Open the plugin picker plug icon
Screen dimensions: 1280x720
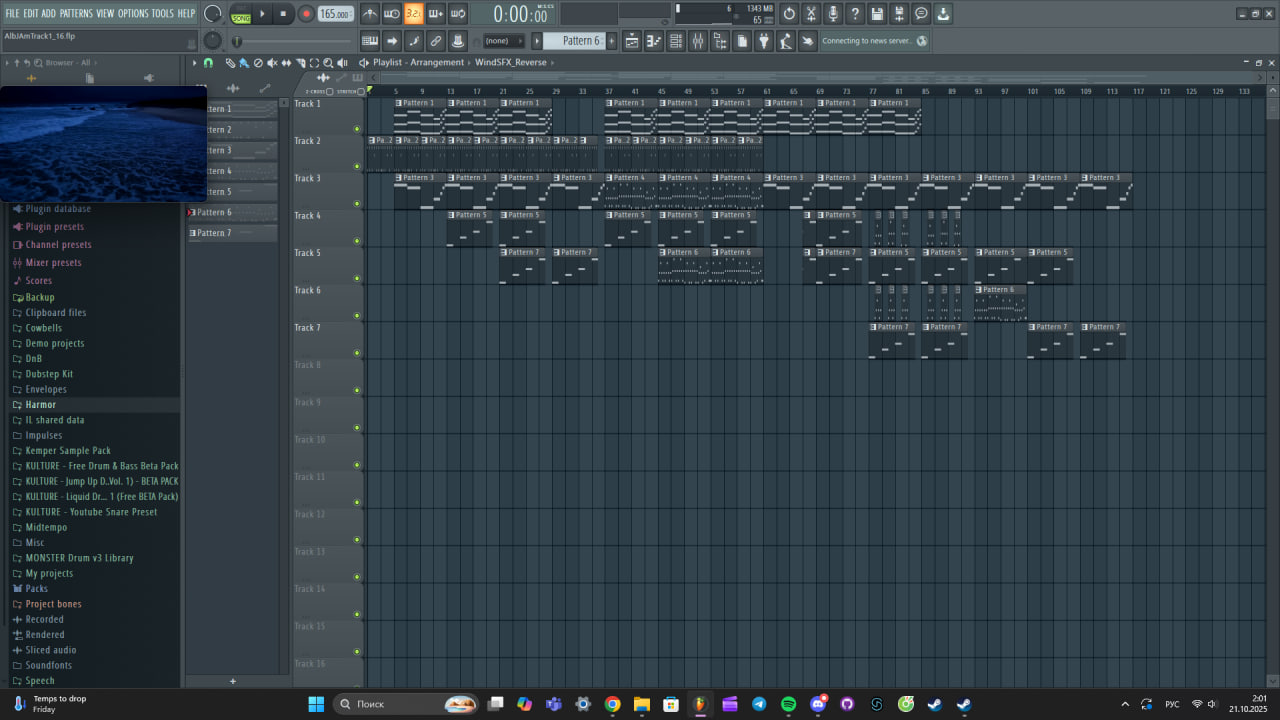[x=764, y=41]
